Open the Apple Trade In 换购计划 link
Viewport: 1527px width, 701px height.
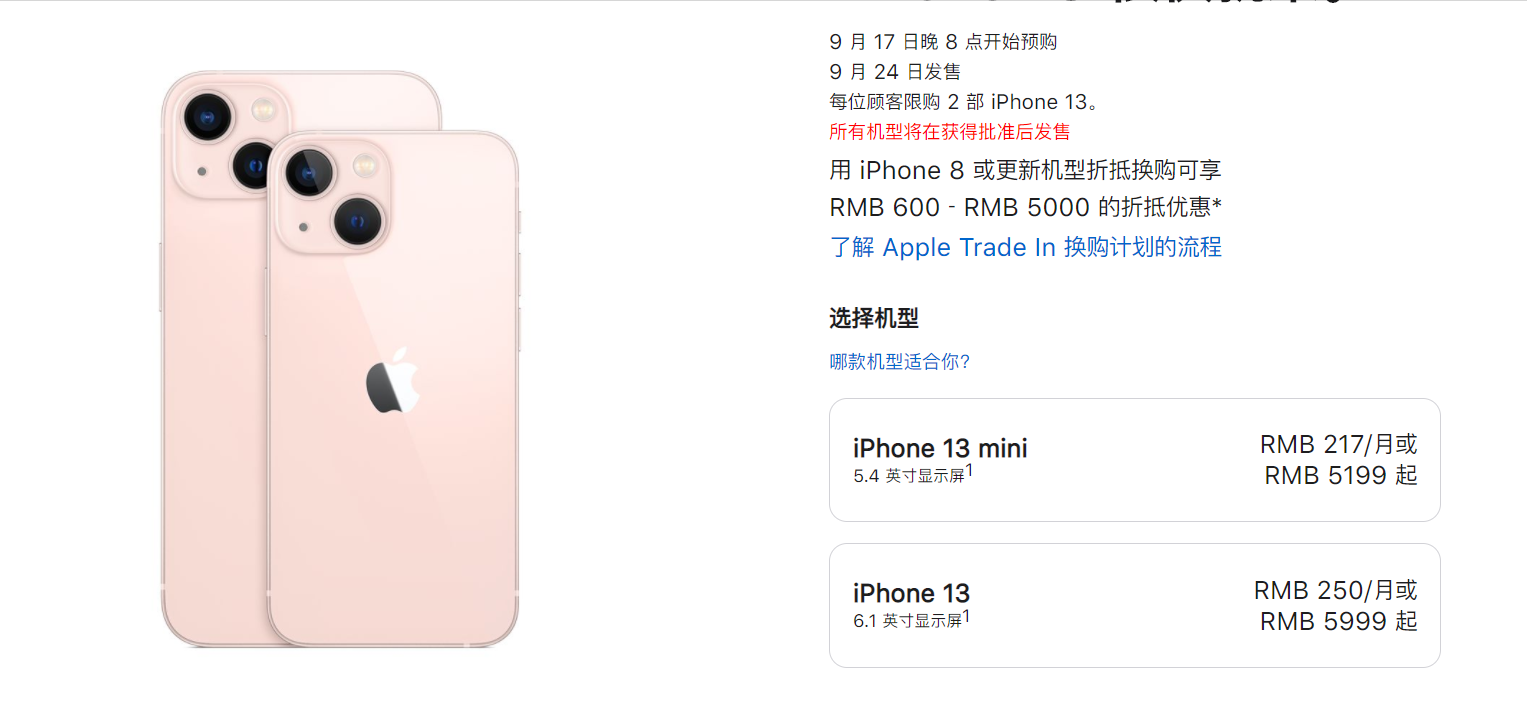point(1025,247)
